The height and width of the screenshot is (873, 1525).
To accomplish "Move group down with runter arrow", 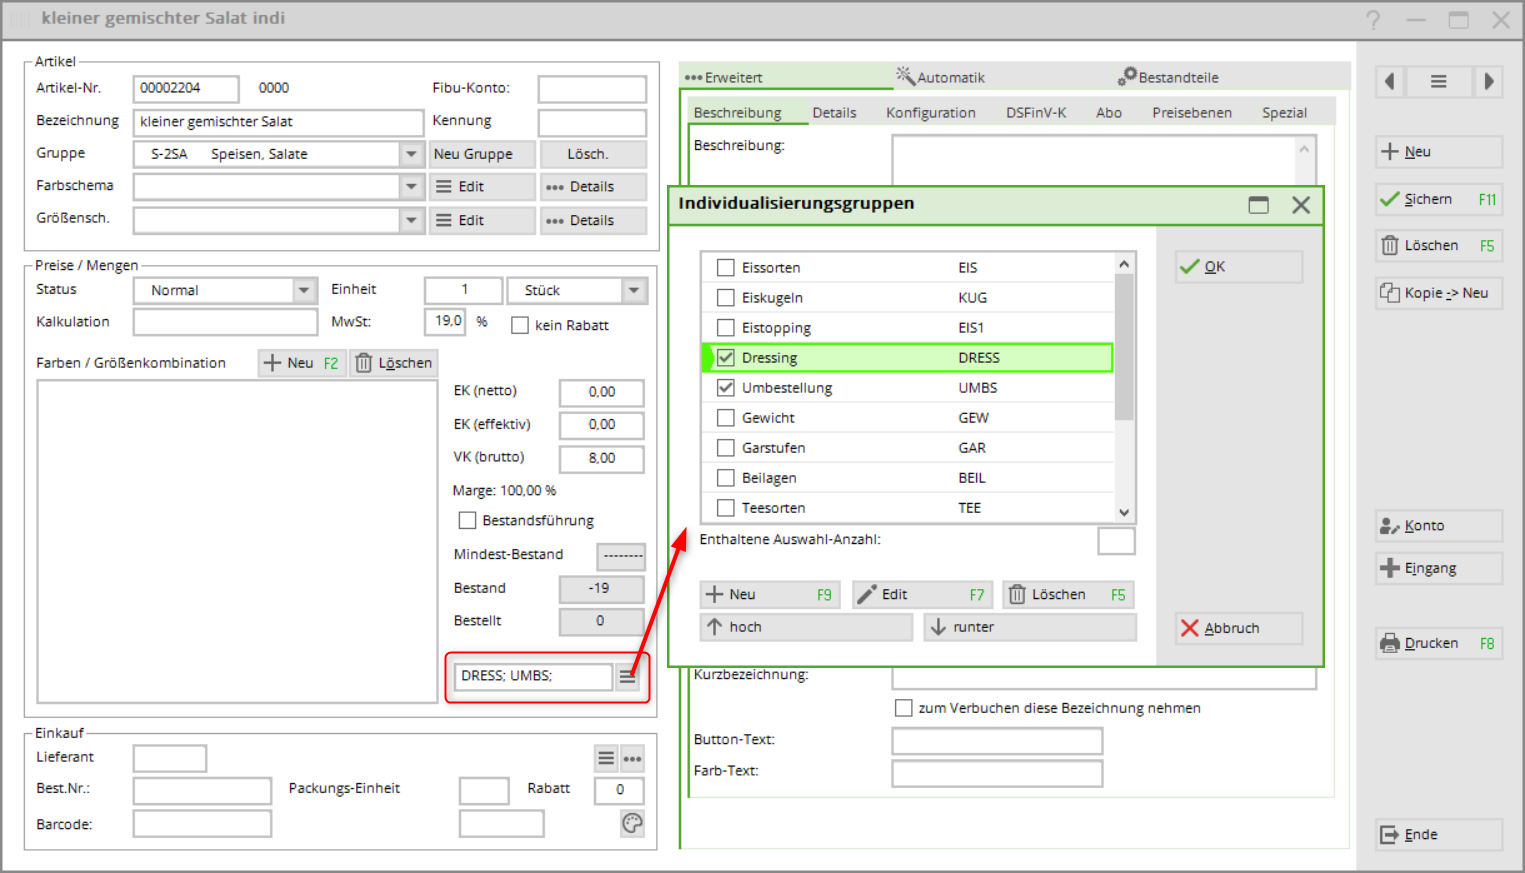I will click(1029, 627).
